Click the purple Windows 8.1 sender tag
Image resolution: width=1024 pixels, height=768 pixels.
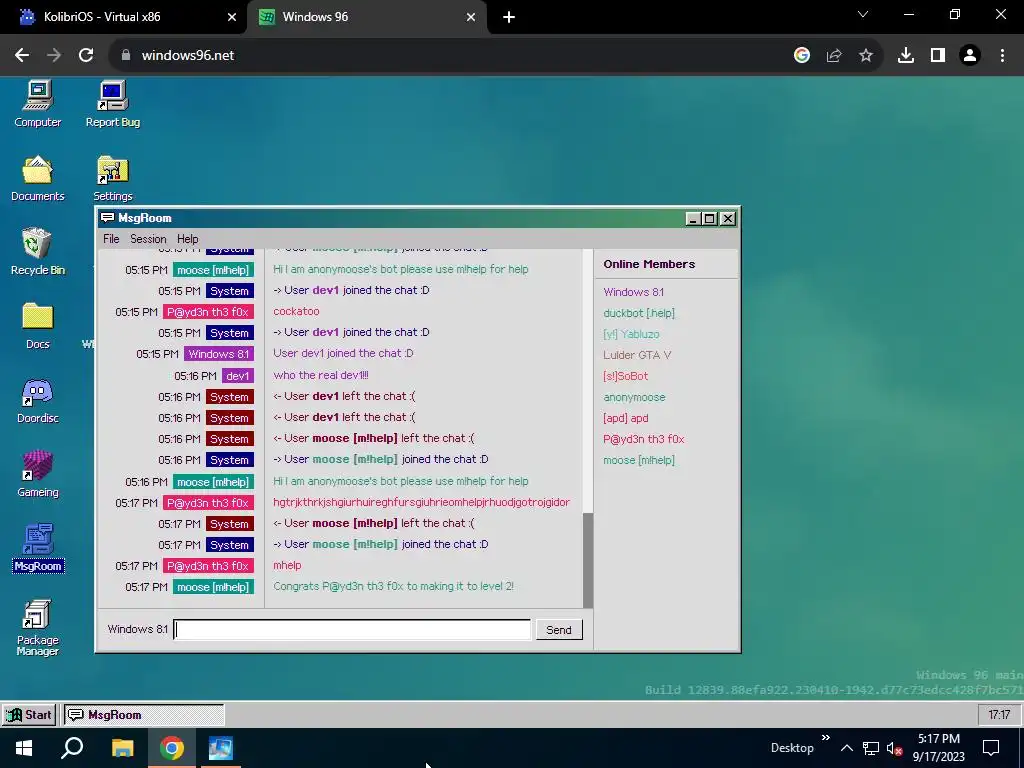219,354
